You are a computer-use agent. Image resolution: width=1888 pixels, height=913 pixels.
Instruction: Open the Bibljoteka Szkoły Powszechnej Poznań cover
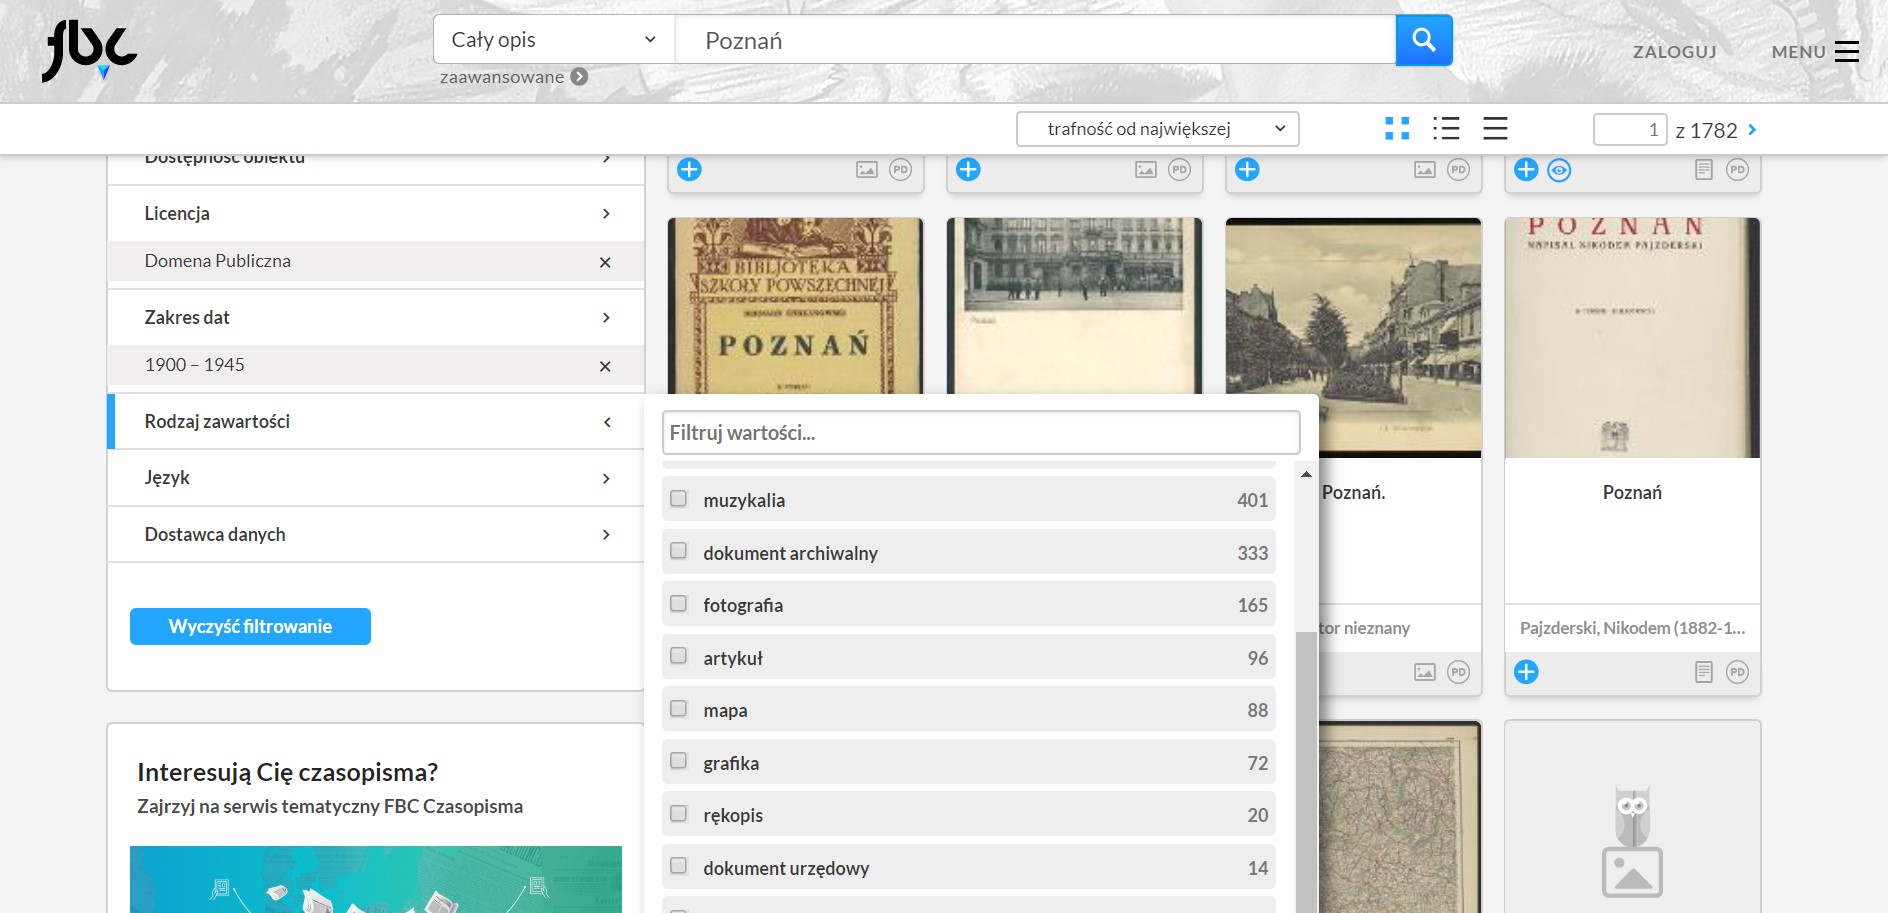click(795, 306)
